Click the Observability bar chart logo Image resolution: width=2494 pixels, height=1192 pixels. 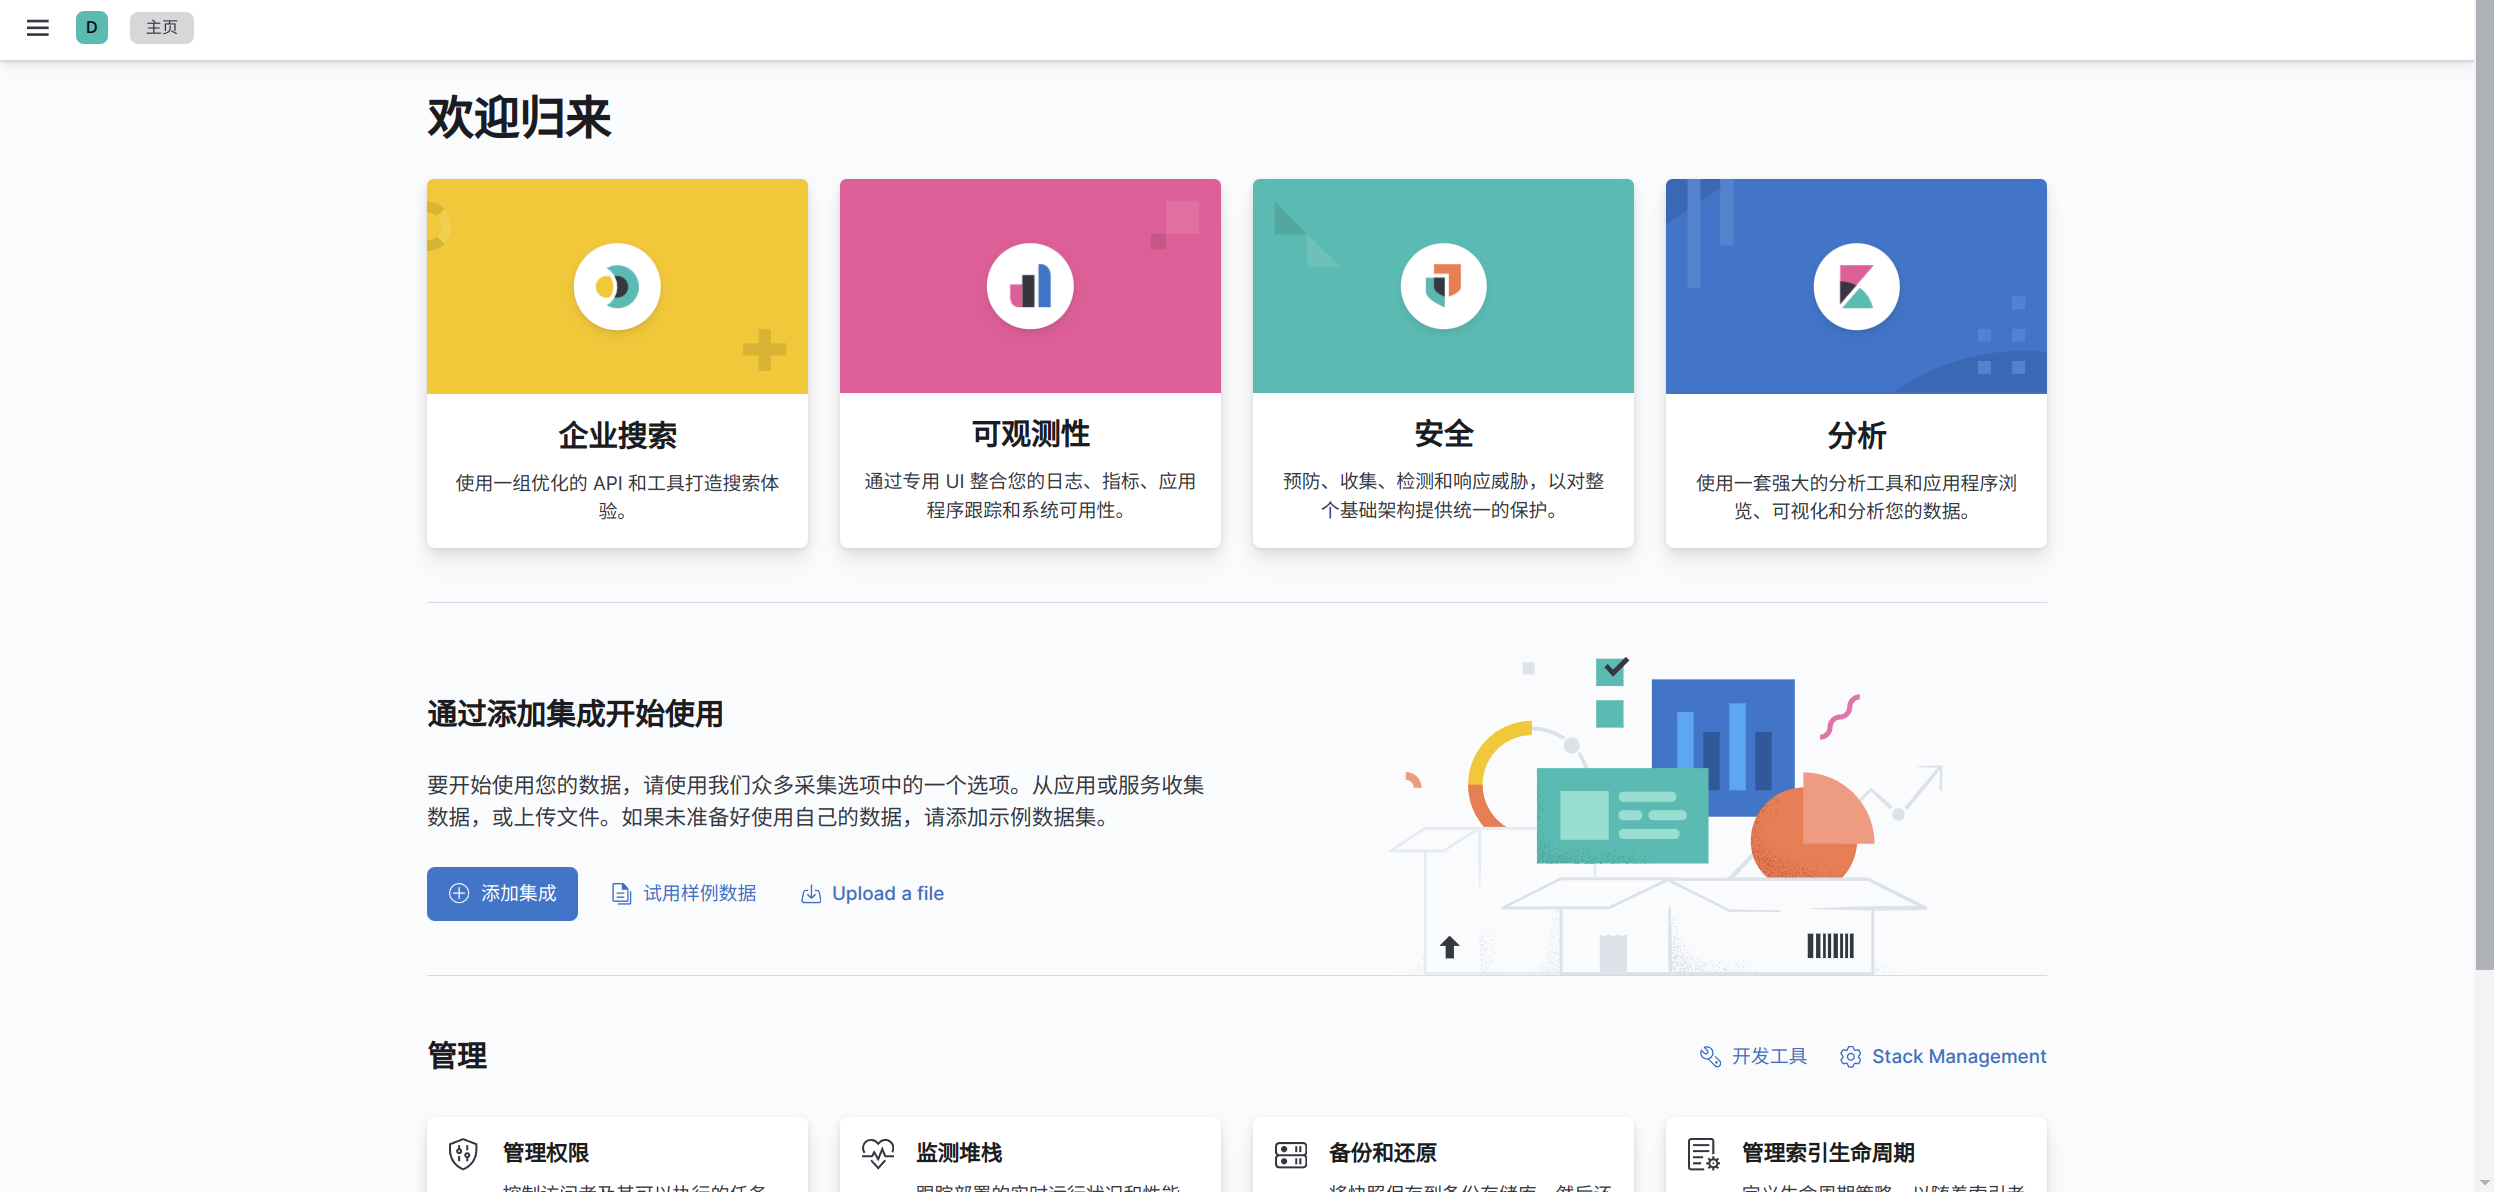[1030, 287]
